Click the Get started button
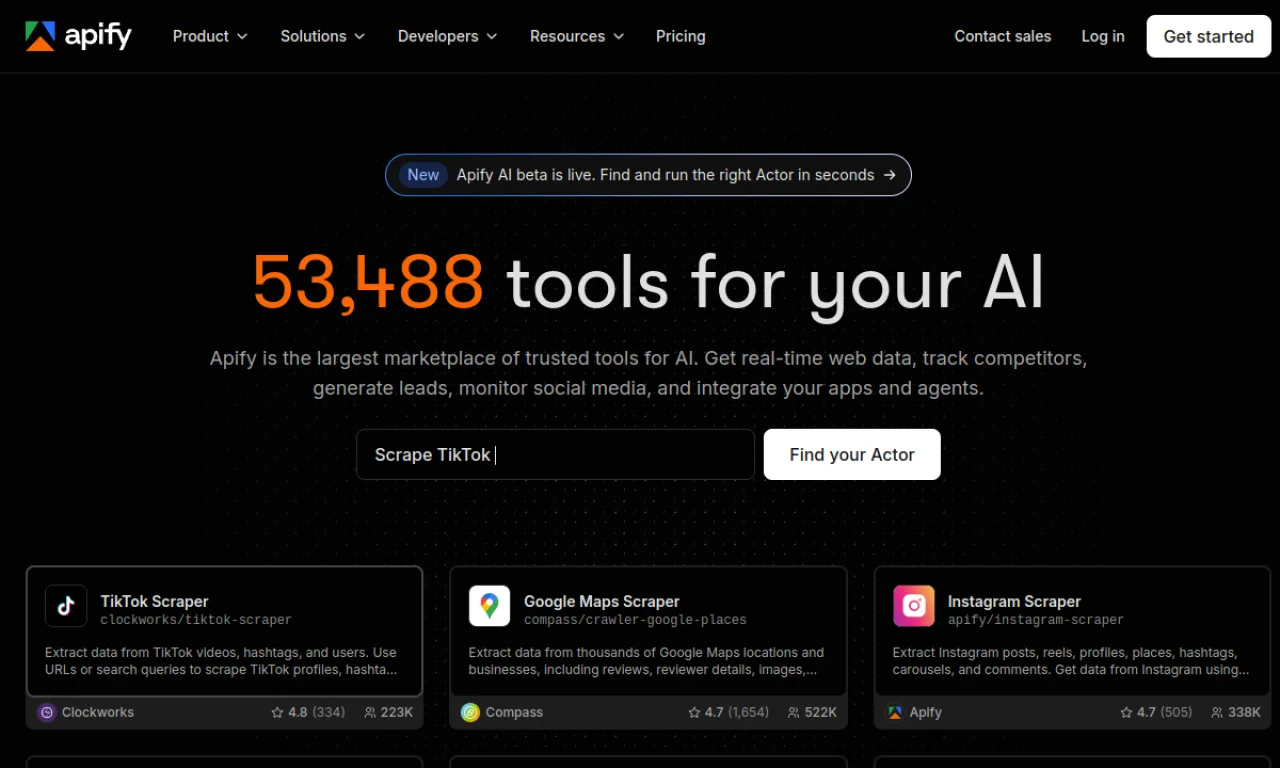 (x=1209, y=36)
